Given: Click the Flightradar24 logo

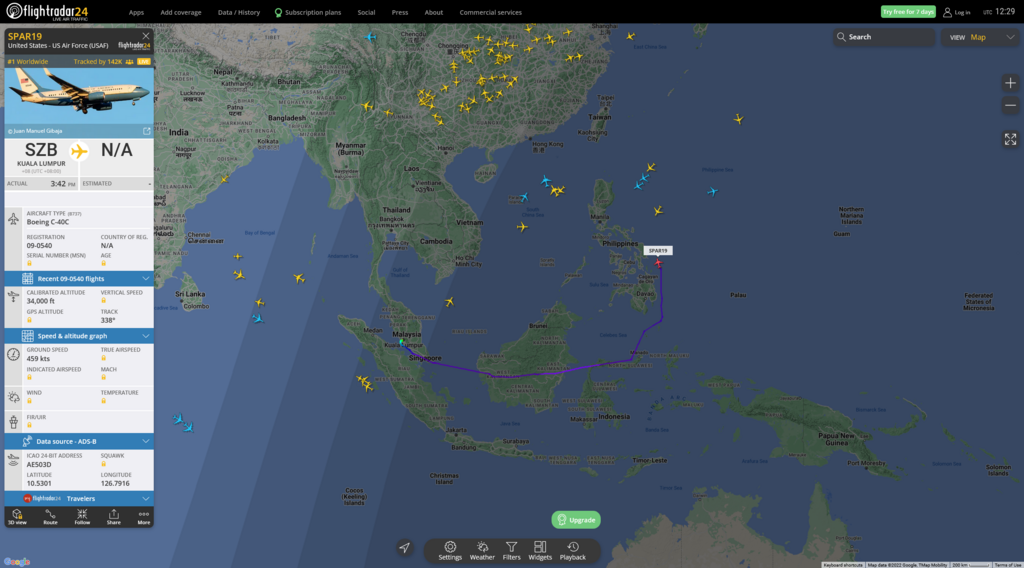Looking at the screenshot, I should click(x=47, y=11).
